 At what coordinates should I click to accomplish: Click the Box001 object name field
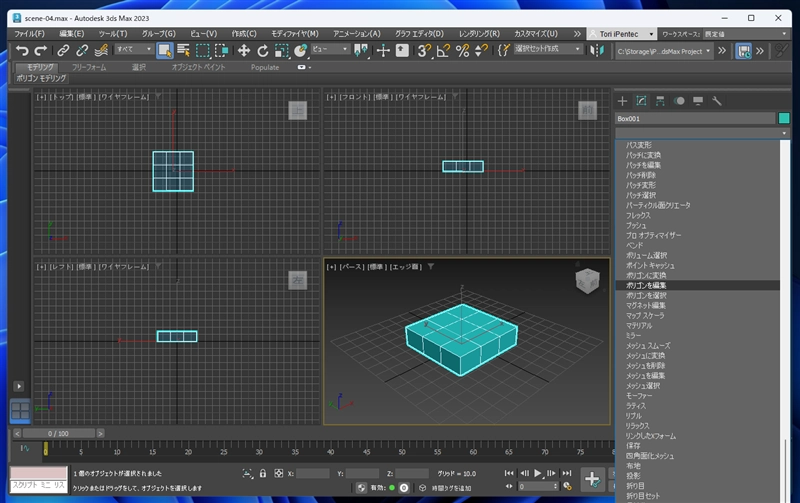pyautogui.click(x=694, y=118)
